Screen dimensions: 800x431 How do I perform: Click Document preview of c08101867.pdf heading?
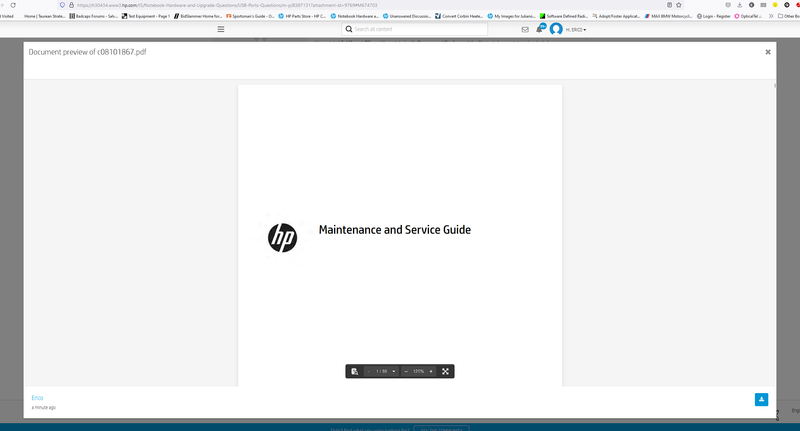point(87,52)
